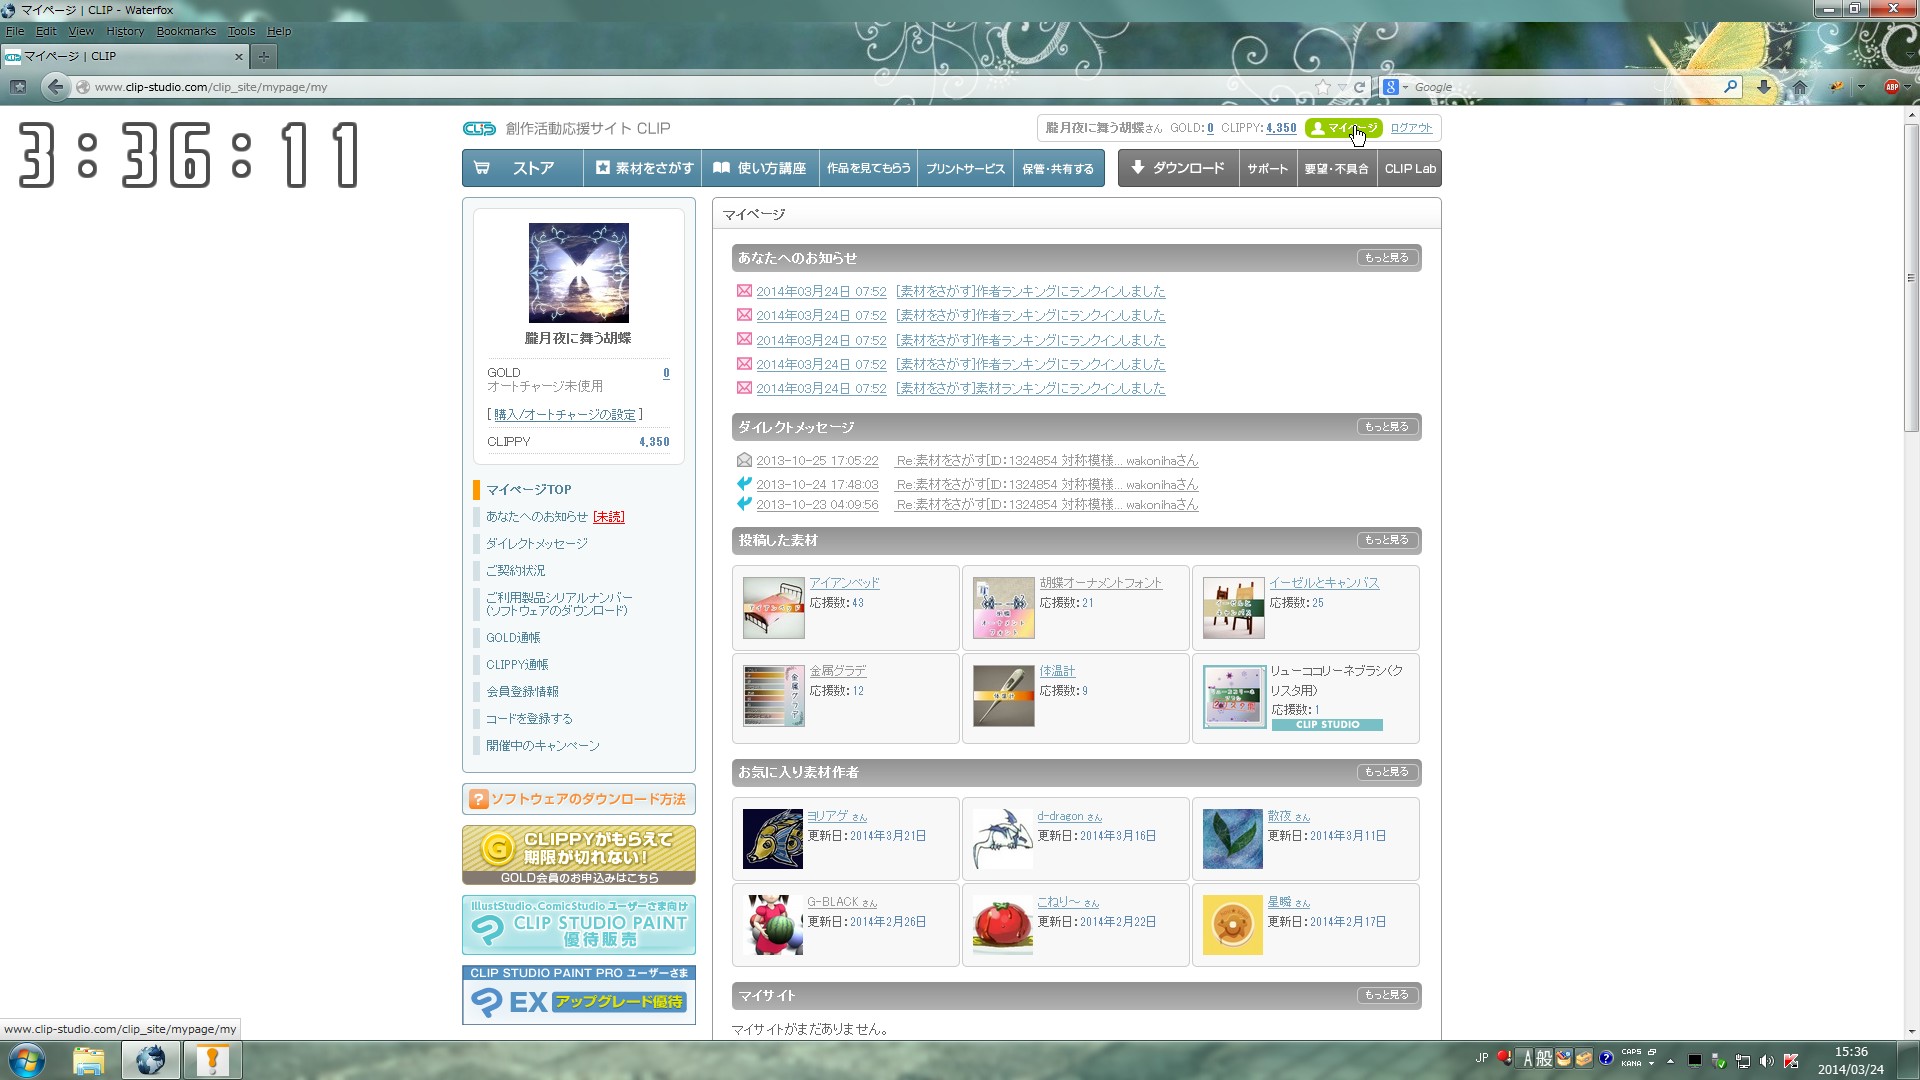Open the Bookmarks menu

[x=186, y=31]
